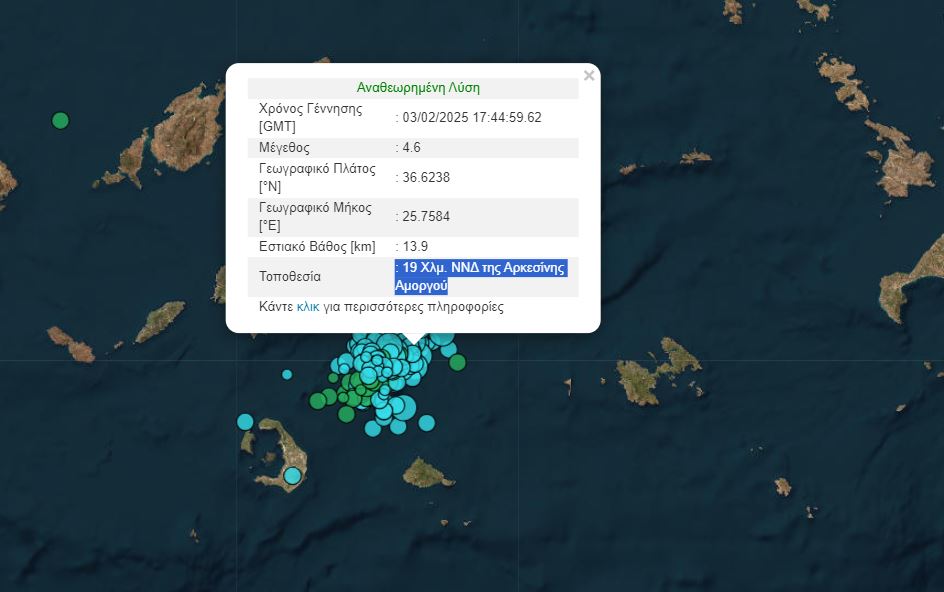This screenshot has width=944, height=592.
Task: Click the focal depth value 13.9
Action: tap(414, 246)
